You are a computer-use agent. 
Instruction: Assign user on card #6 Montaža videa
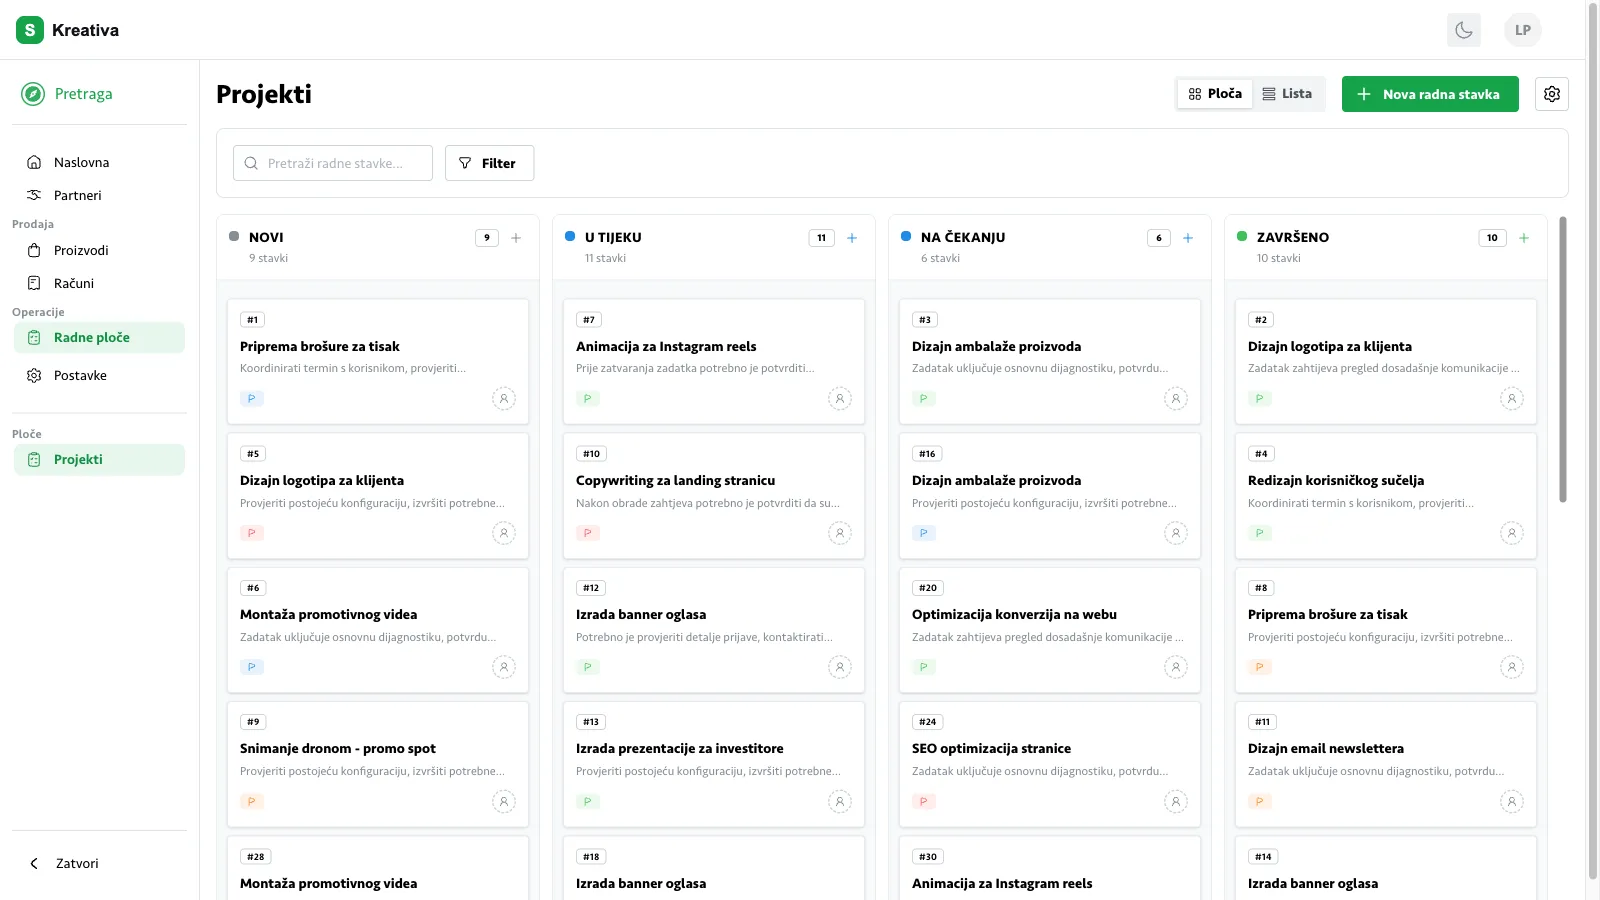tap(504, 667)
